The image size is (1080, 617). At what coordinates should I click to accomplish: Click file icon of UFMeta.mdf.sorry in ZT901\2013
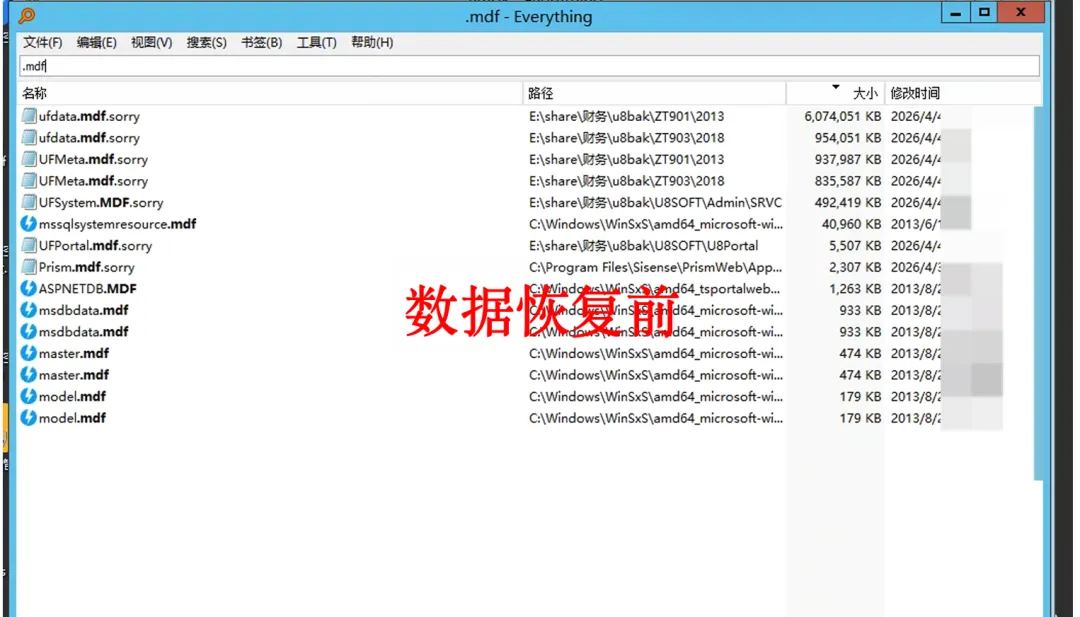pos(28,159)
